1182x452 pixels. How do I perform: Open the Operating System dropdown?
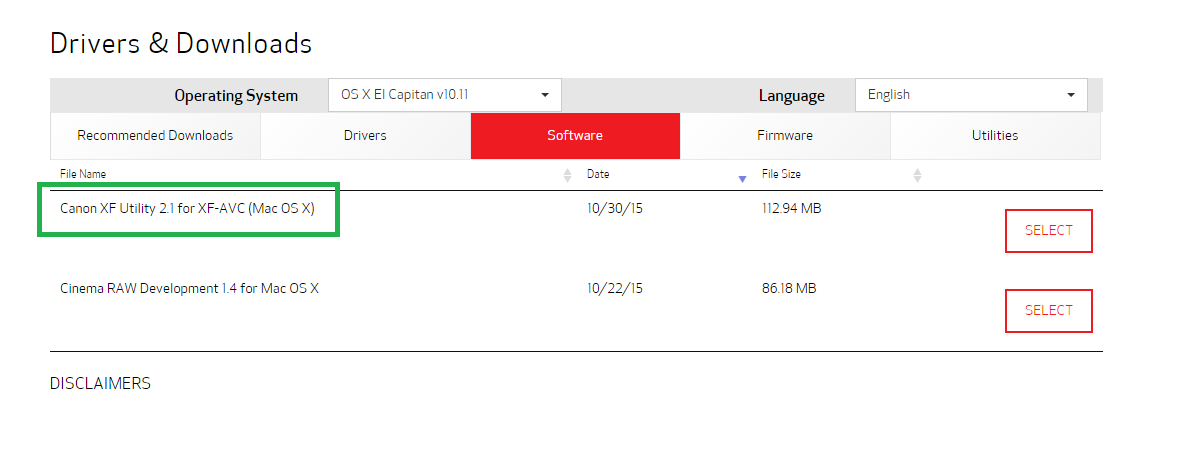coord(445,95)
